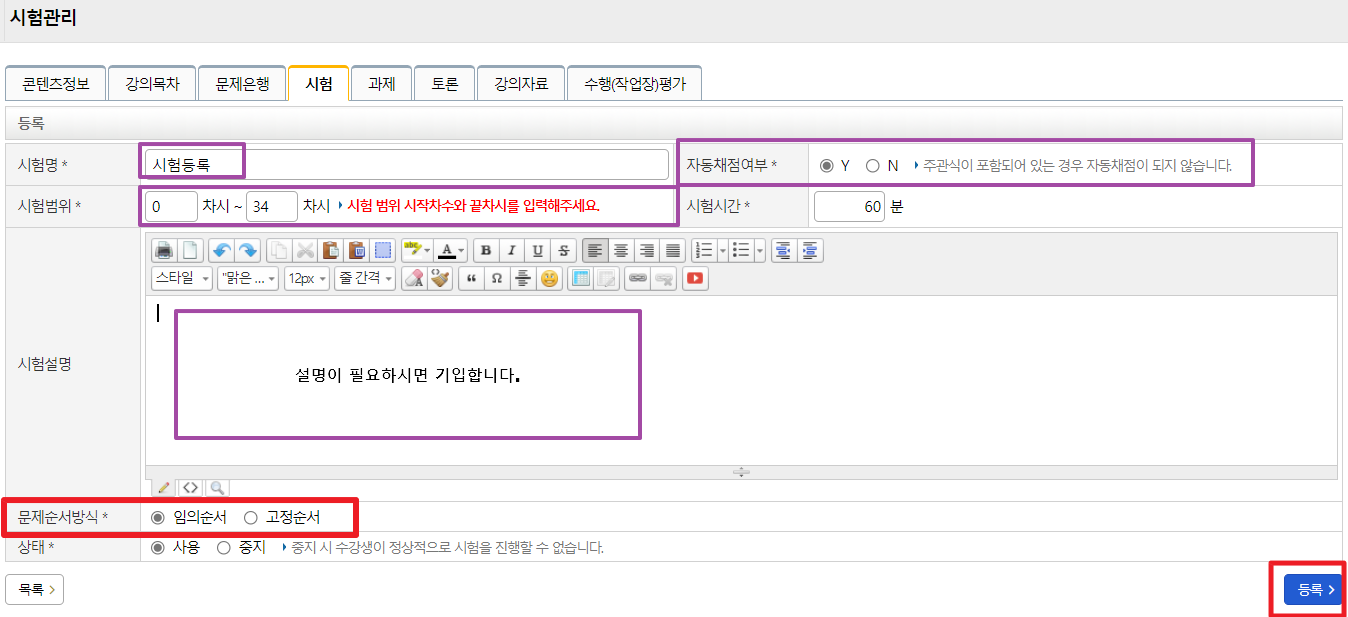Insert a table in the editor
The width and height of the screenshot is (1348, 617).
(579, 279)
